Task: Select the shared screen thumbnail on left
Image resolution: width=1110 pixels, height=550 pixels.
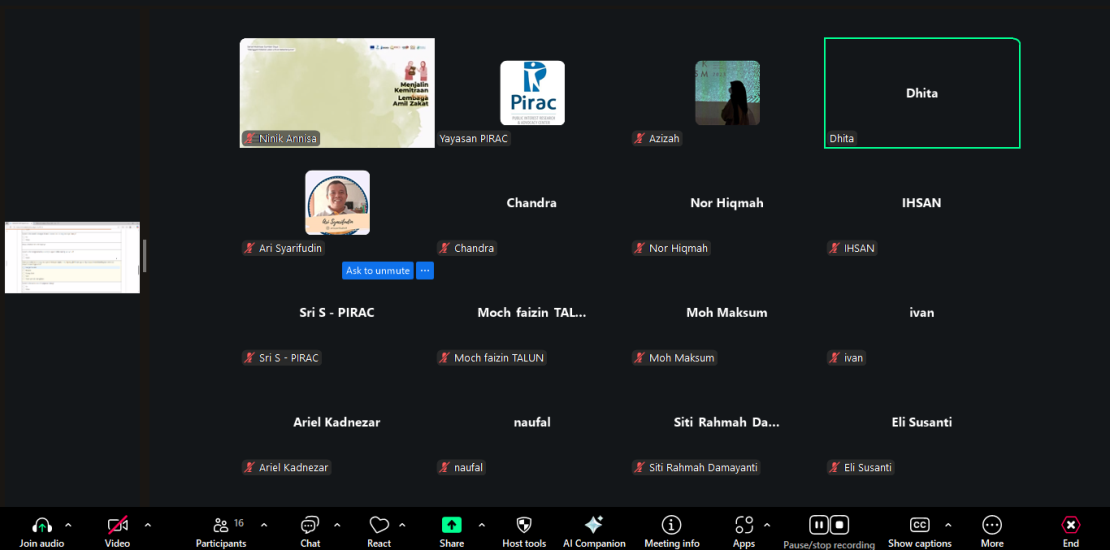Action: point(72,257)
